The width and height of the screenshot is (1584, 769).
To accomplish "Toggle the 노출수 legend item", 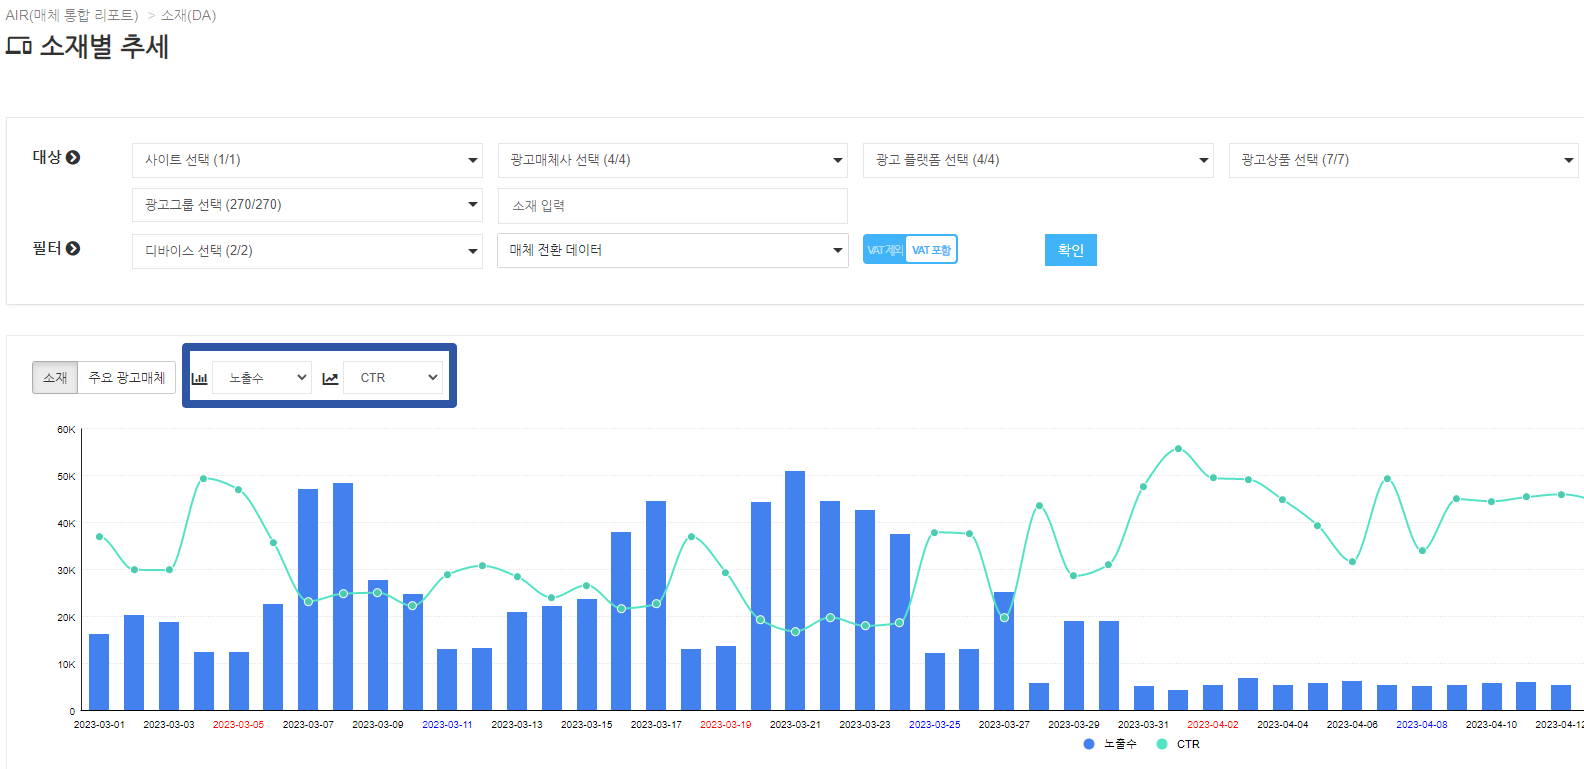I will [x=1110, y=744].
